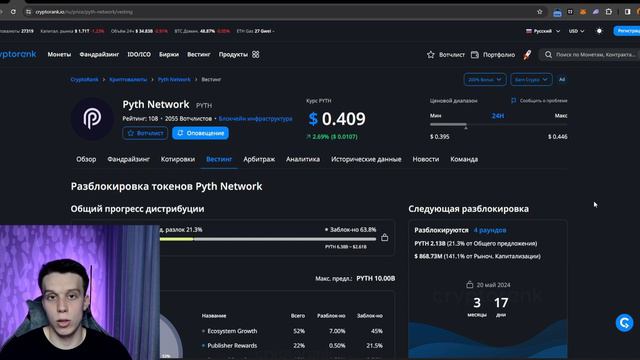Open the blue chat bubble widget
This screenshot has height=360, width=640.
coord(624,322)
